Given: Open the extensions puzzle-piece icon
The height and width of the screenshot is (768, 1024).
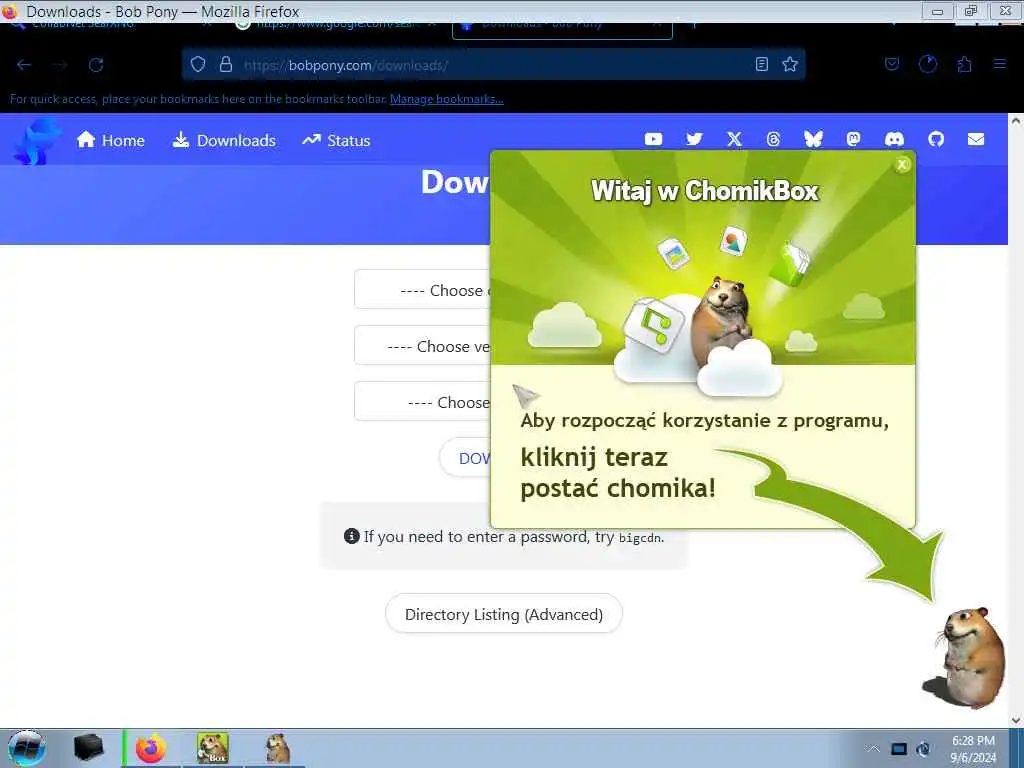Looking at the screenshot, I should pyautogui.click(x=965, y=64).
